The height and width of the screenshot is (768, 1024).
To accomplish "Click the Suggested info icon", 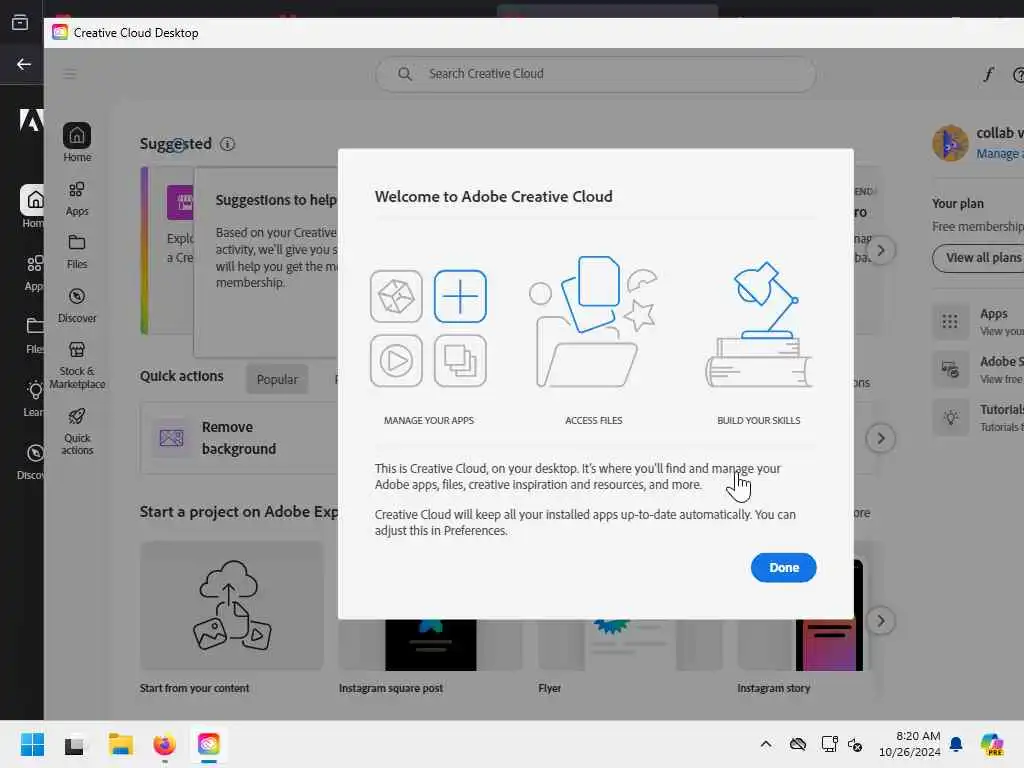I will click(x=227, y=144).
